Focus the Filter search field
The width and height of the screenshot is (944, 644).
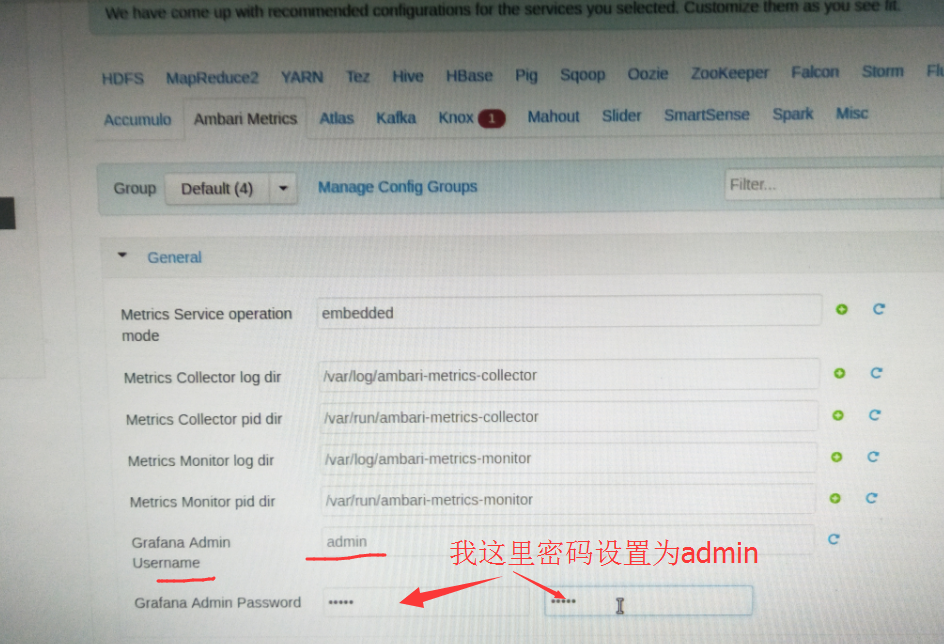pyautogui.click(x=834, y=184)
